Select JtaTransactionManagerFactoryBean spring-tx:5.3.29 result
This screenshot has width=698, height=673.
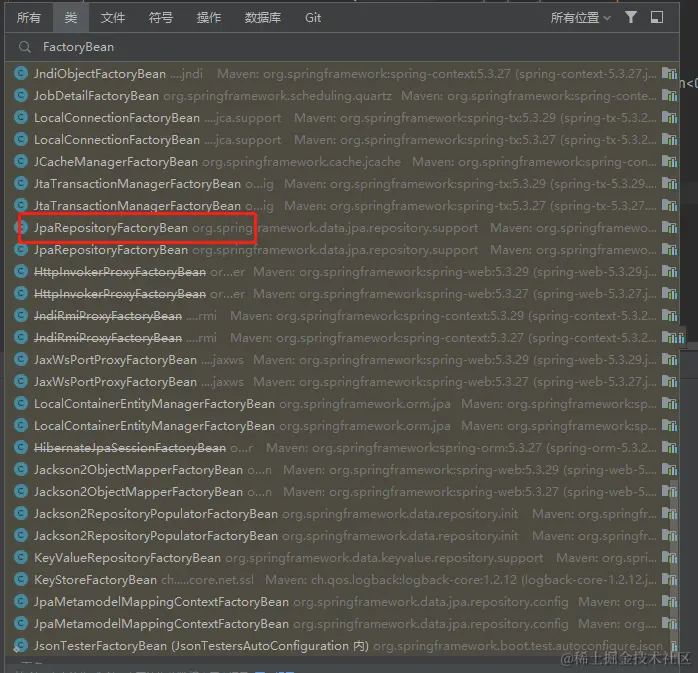pyautogui.click(x=342, y=184)
